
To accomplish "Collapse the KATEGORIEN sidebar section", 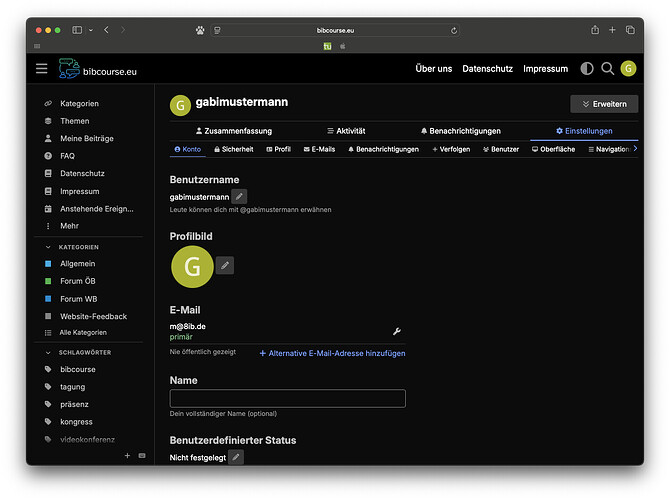I will pos(48,247).
